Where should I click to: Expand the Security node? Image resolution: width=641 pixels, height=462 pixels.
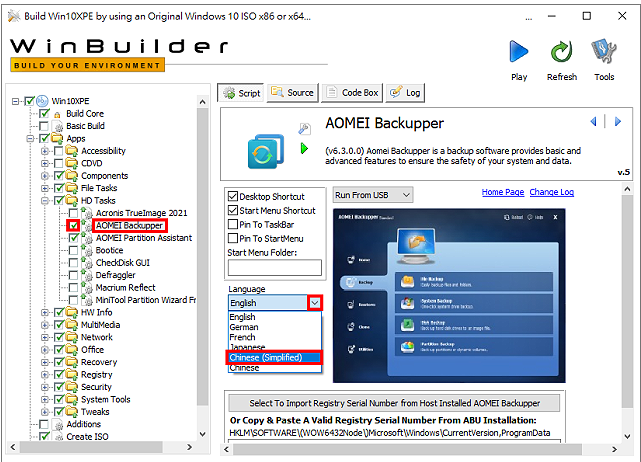click(x=45, y=387)
